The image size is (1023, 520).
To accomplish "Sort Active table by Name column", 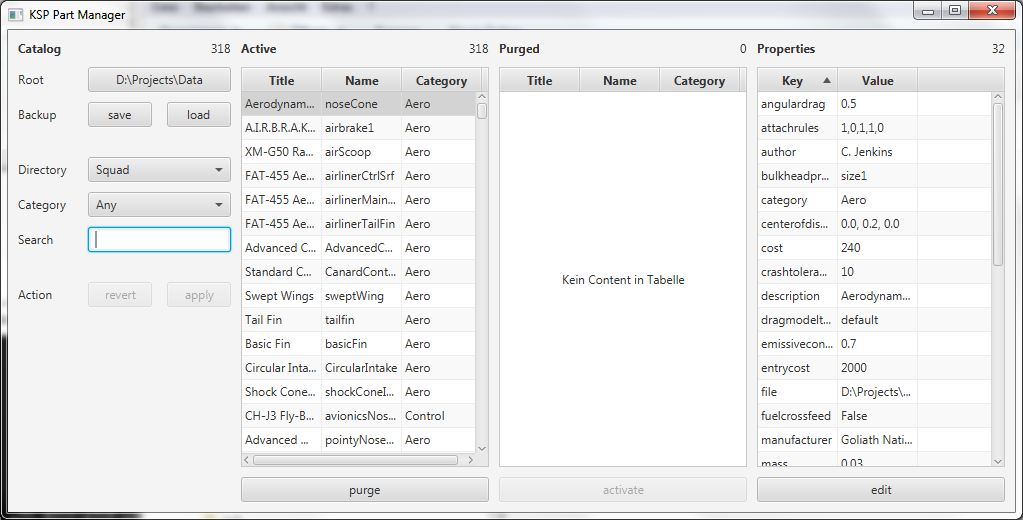I will pos(361,80).
